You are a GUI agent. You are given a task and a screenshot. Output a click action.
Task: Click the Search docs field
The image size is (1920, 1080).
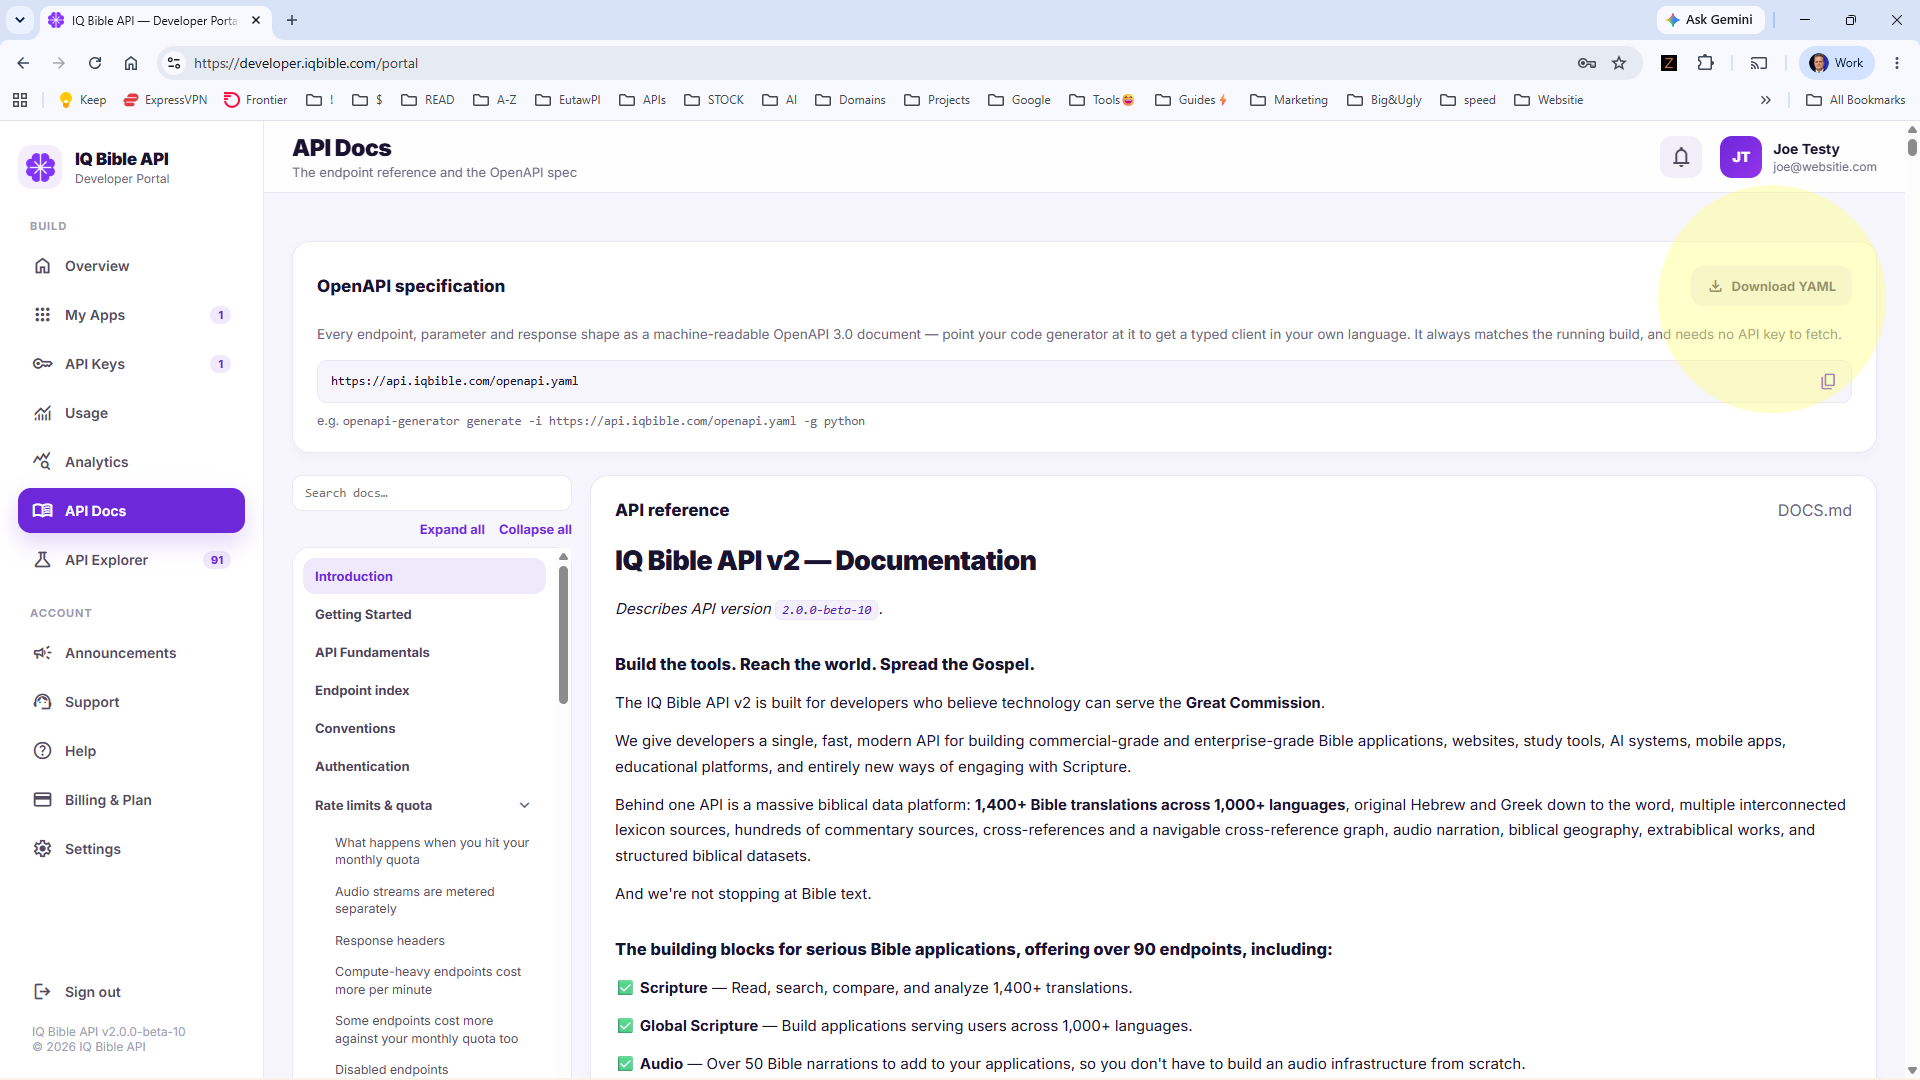[x=431, y=493]
